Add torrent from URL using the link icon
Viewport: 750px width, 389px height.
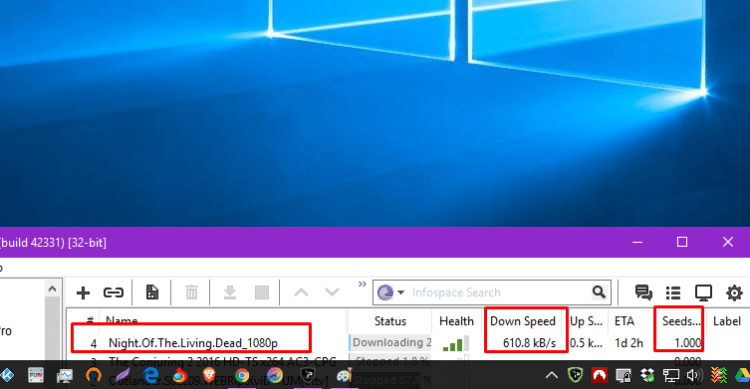[x=113, y=292]
